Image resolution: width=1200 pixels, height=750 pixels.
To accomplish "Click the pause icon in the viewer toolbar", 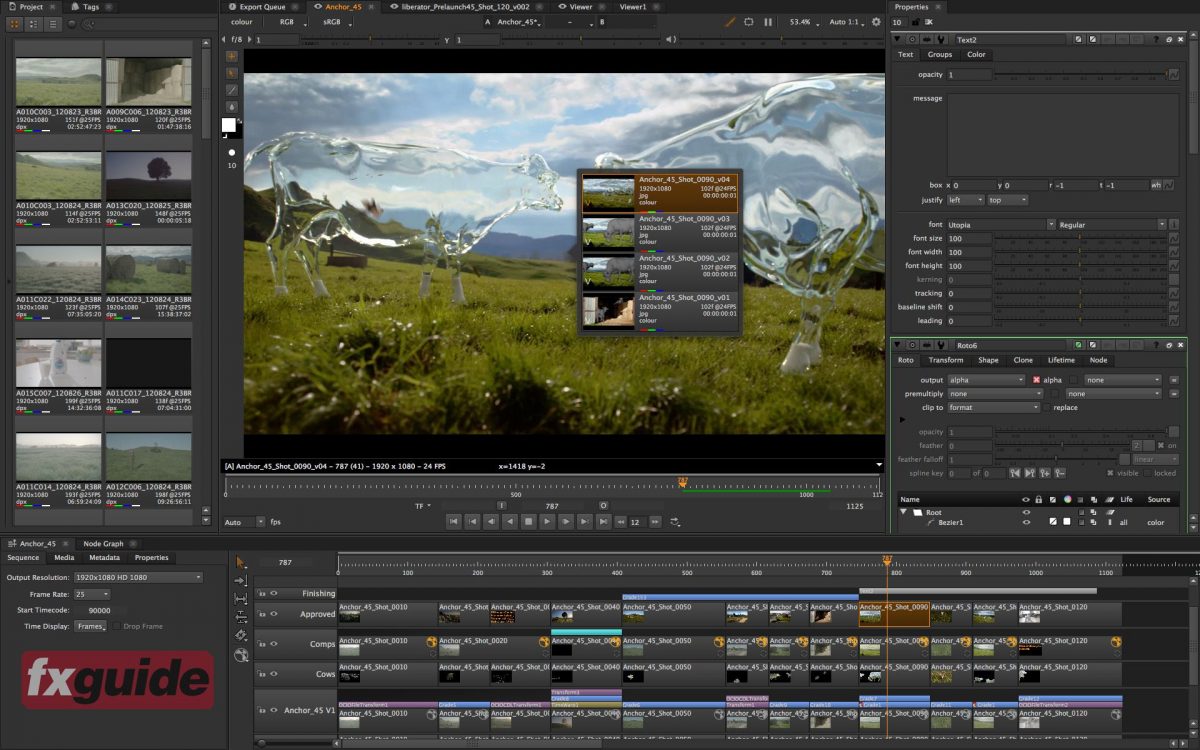I will click(768, 21).
